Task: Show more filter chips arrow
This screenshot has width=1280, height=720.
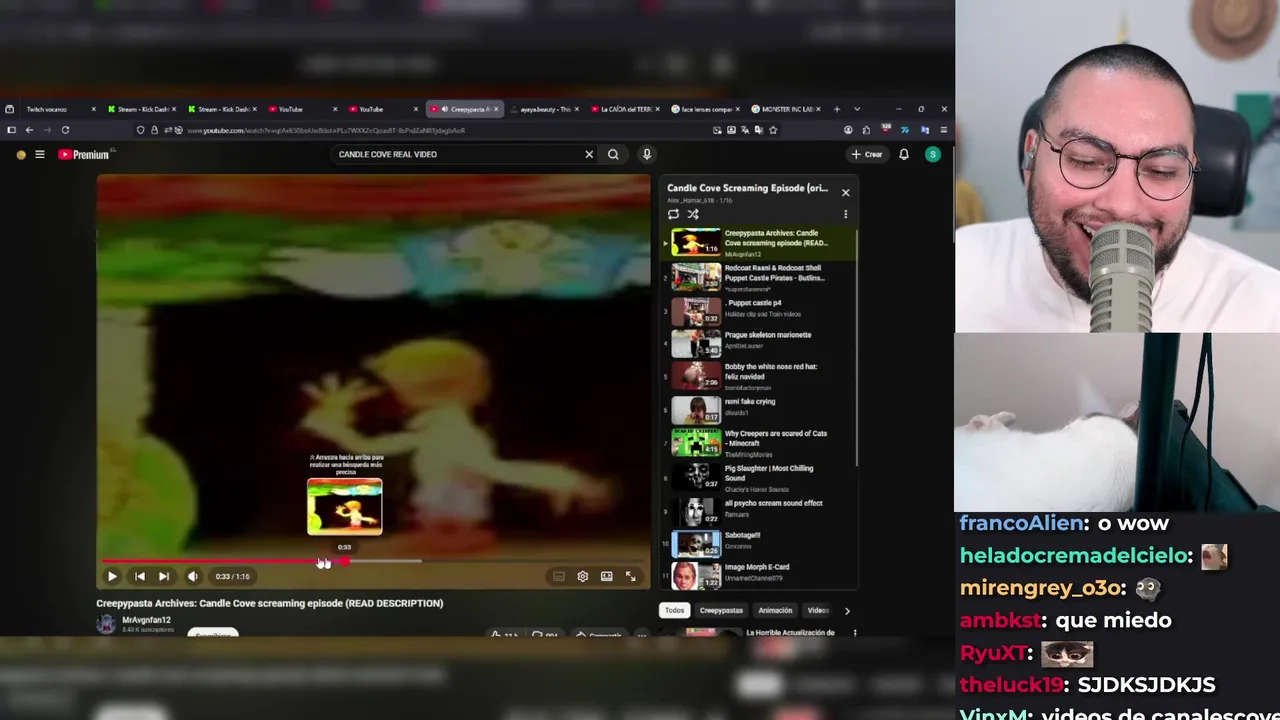Action: (x=847, y=610)
